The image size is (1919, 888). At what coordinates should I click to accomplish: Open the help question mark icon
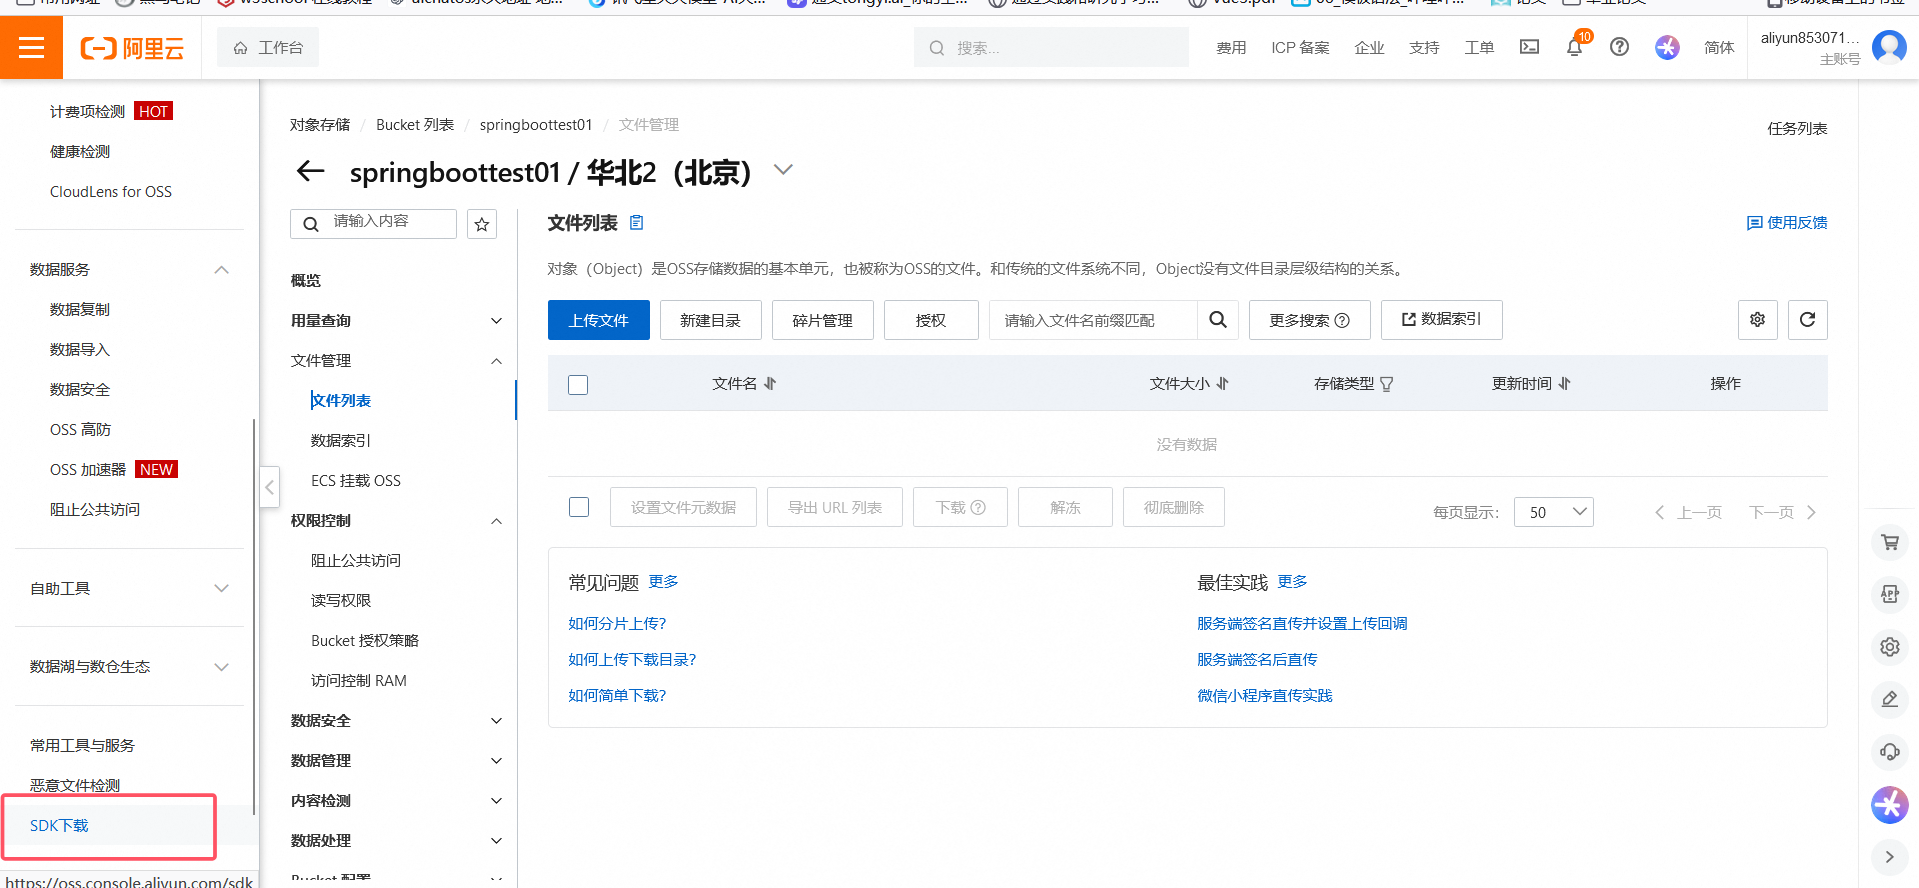1619,47
